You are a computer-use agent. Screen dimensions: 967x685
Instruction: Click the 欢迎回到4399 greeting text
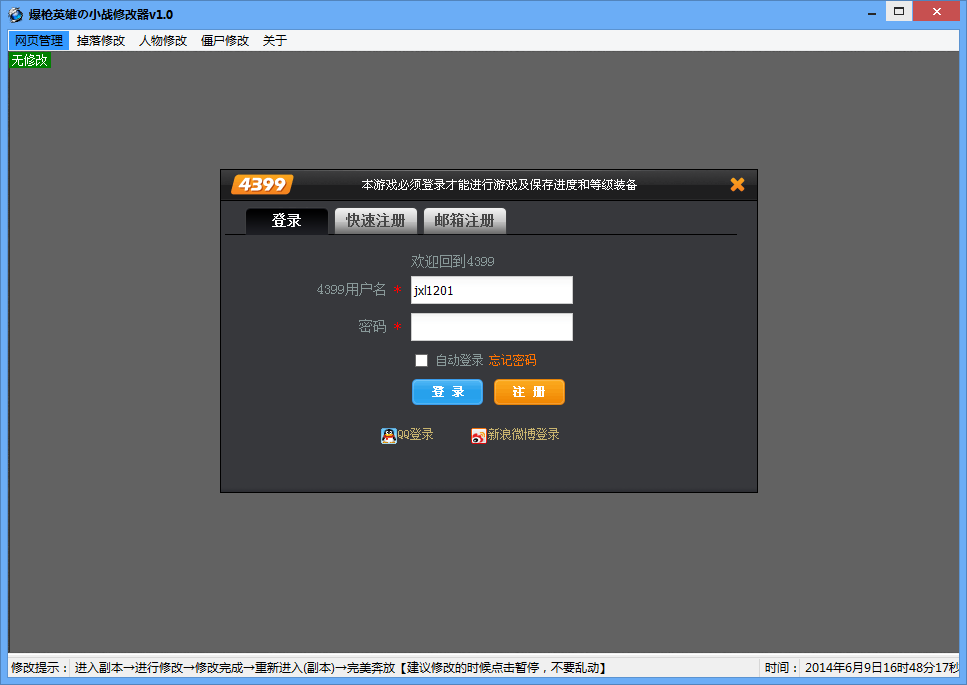click(453, 261)
